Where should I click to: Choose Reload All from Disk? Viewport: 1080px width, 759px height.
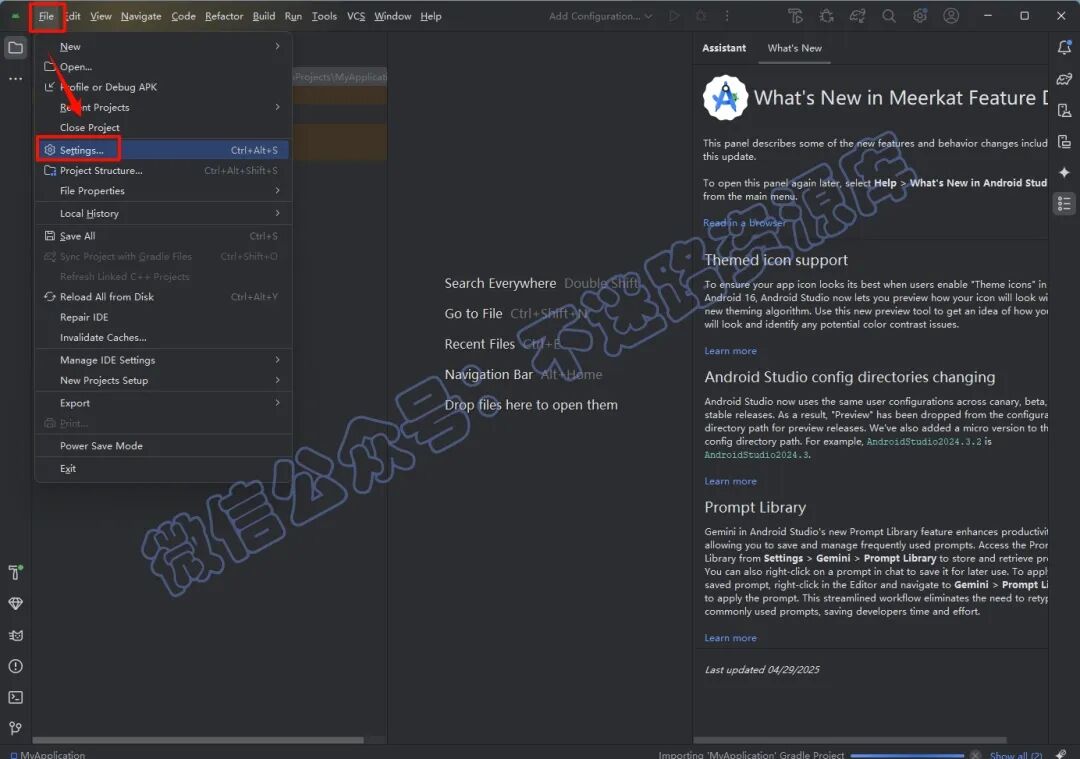click(x=163, y=296)
